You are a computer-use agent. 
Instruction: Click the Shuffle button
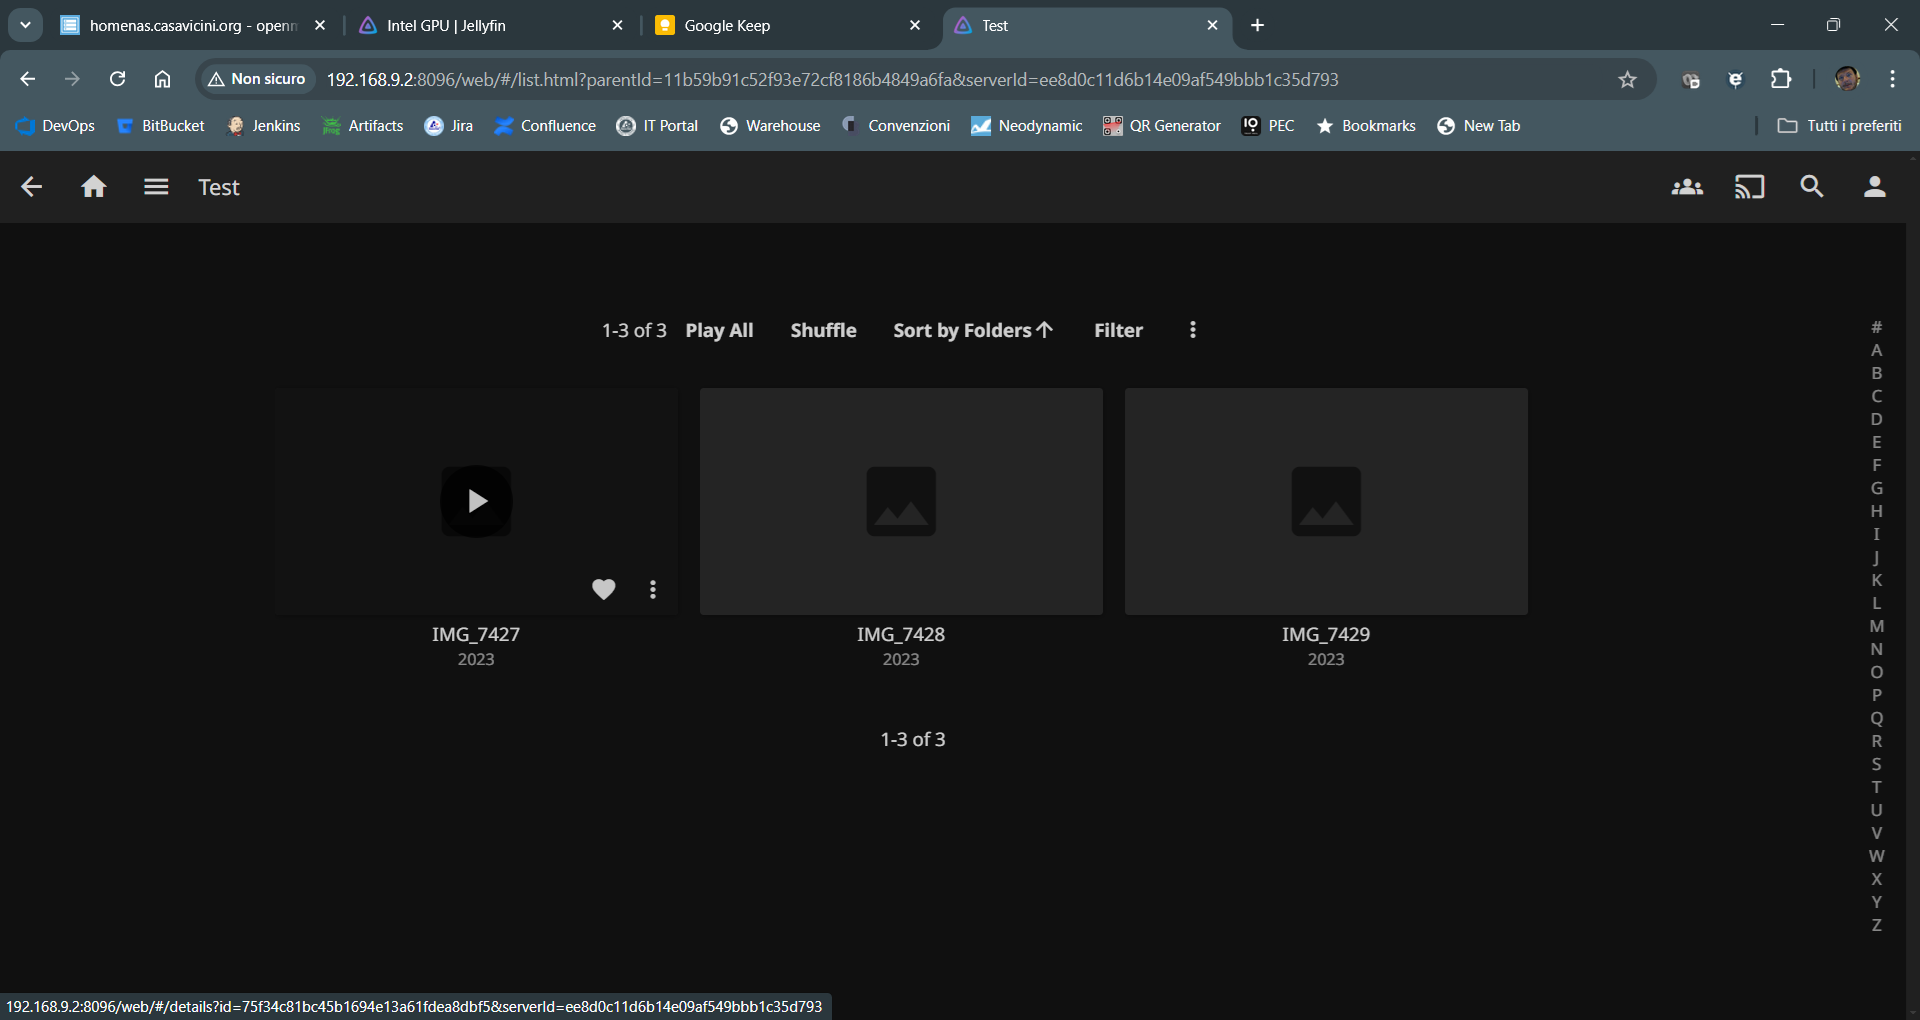(823, 330)
